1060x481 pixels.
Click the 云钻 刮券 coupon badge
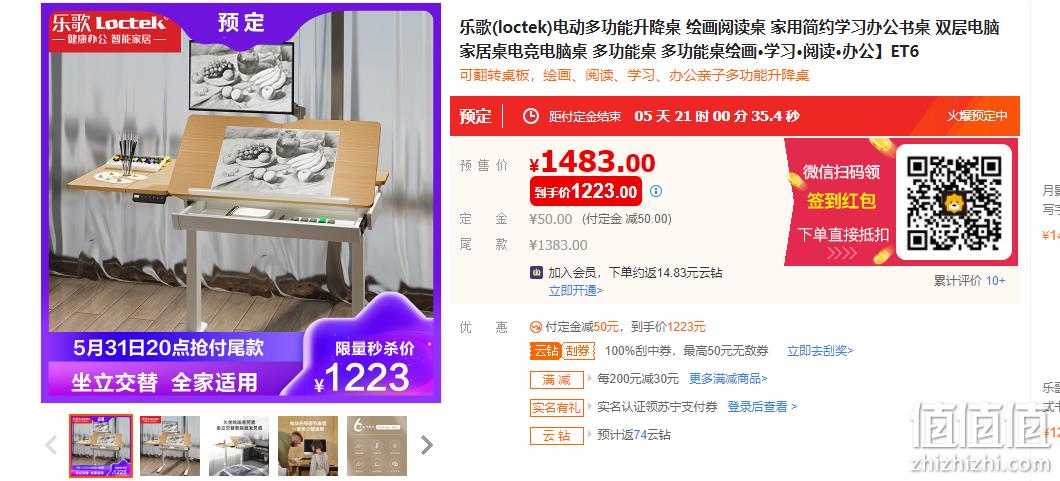[562, 351]
